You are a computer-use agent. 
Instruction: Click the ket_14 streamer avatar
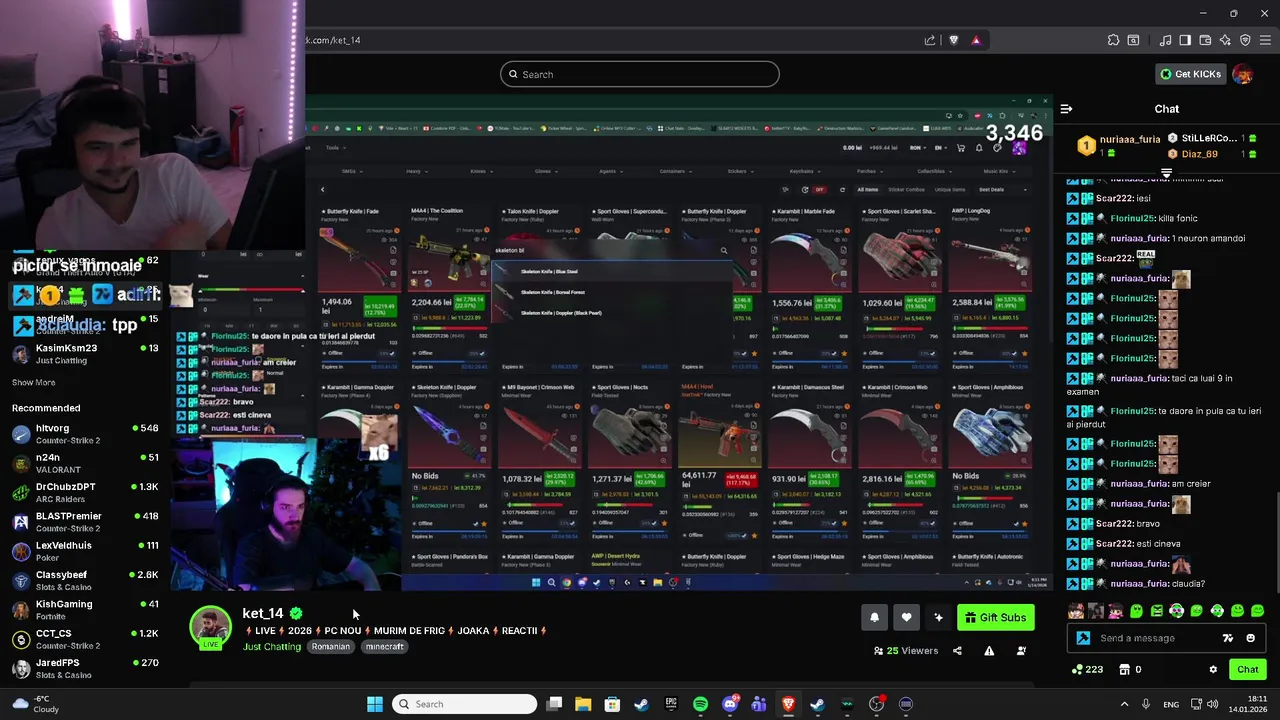[x=210, y=627]
